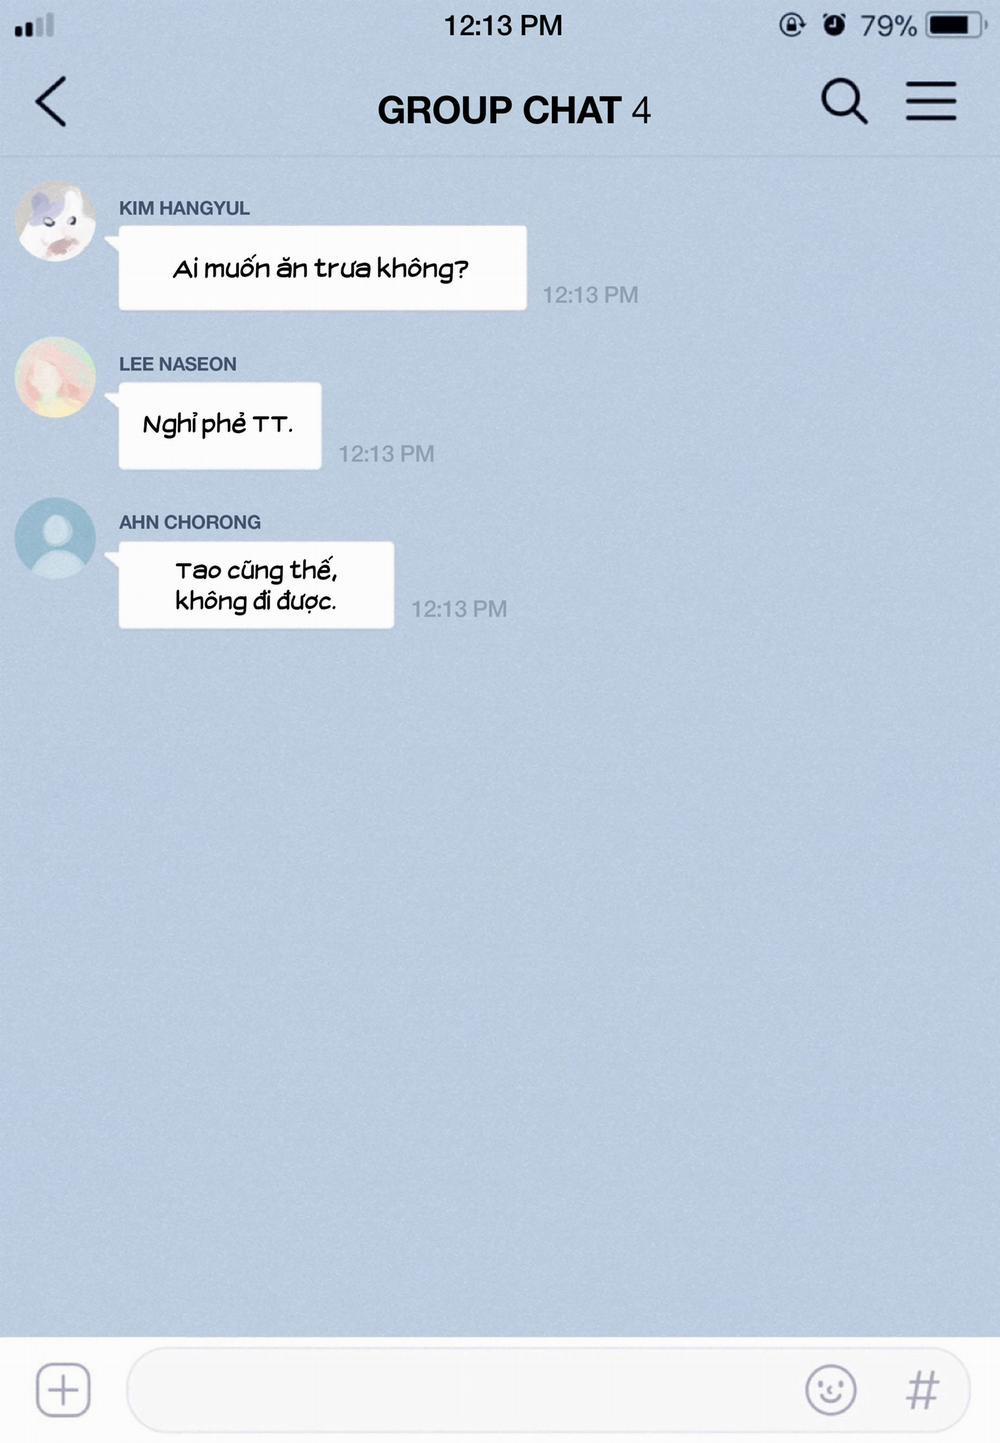Open Lee Naseon's avatar
Image resolution: width=1000 pixels, height=1443 pixels.
coord(56,377)
